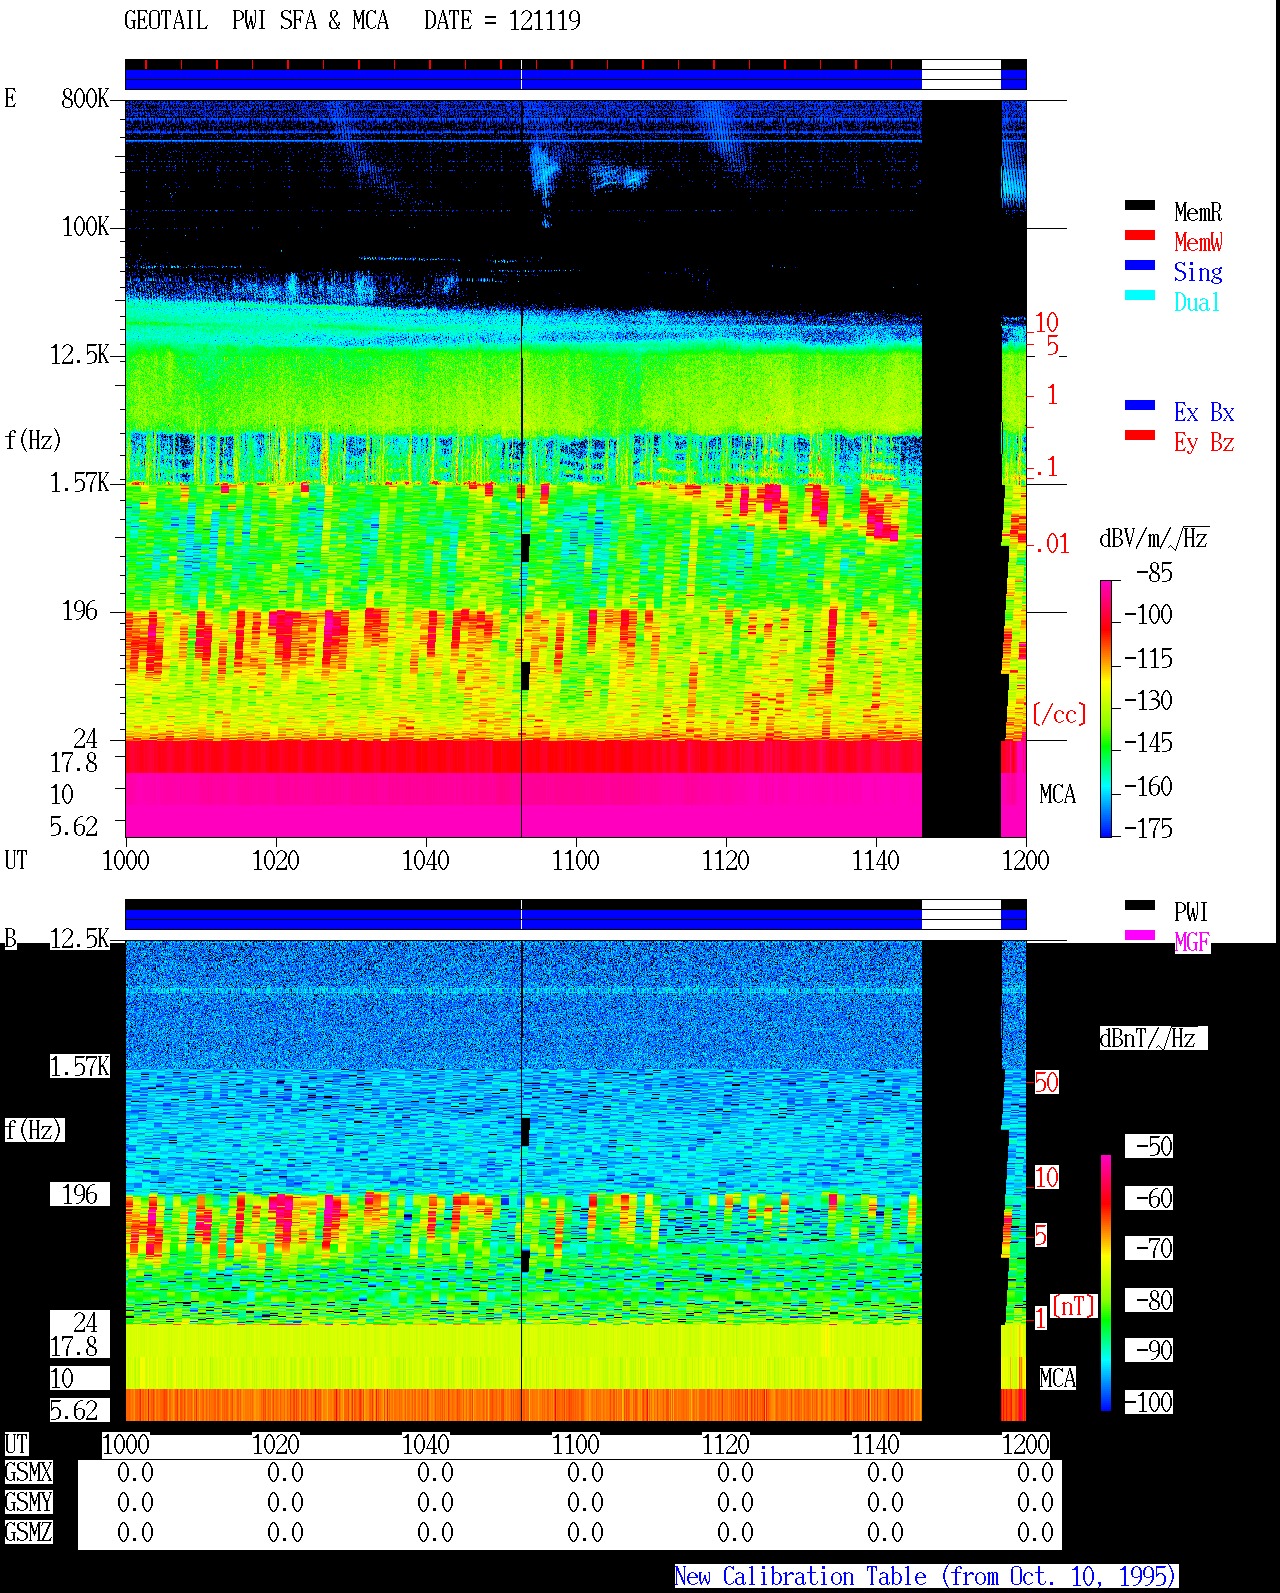1280x1593 pixels.
Task: Click the 'Dual' legend label
Action: (x=1198, y=302)
